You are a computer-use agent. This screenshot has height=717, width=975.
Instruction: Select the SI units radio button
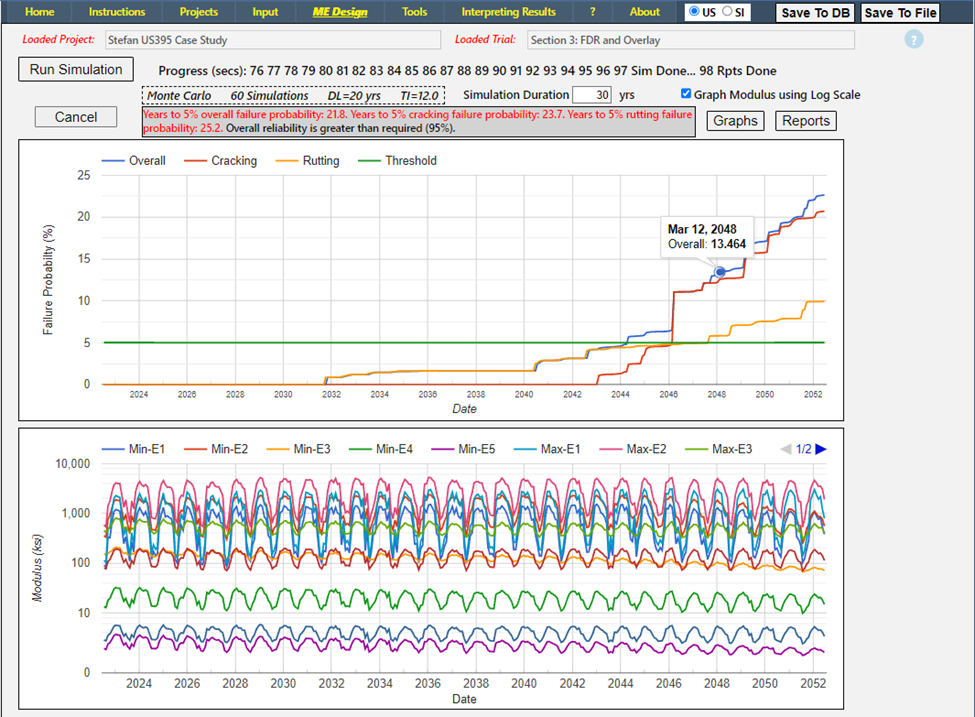pos(727,12)
